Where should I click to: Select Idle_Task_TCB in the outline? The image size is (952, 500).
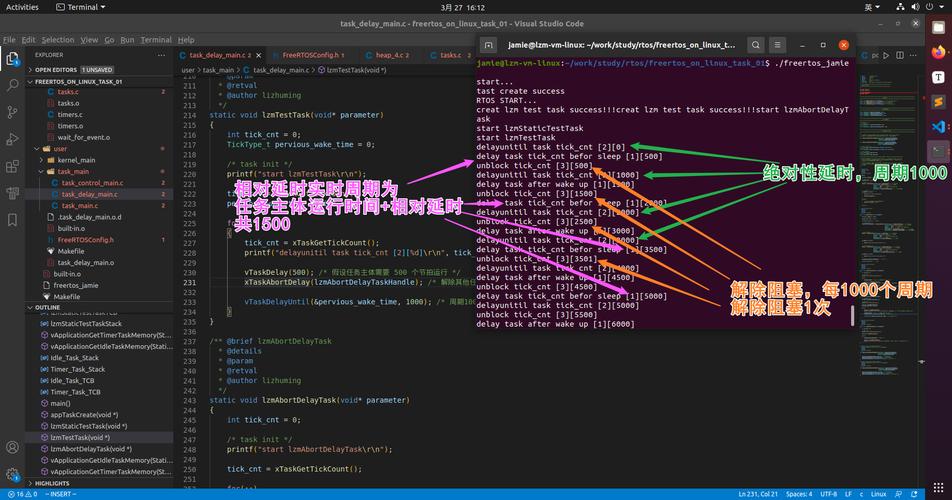click(72, 380)
